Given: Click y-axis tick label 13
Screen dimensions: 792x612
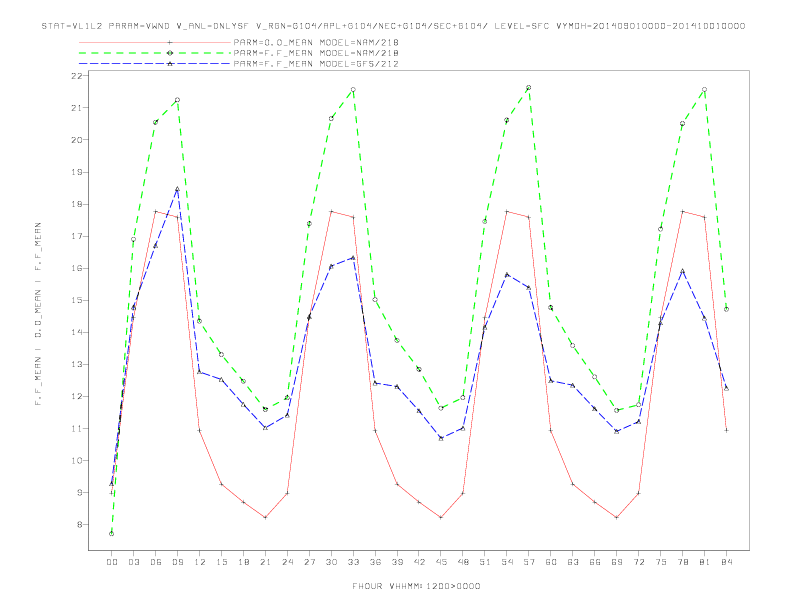Looking at the screenshot, I should pyautogui.click(x=77, y=365).
